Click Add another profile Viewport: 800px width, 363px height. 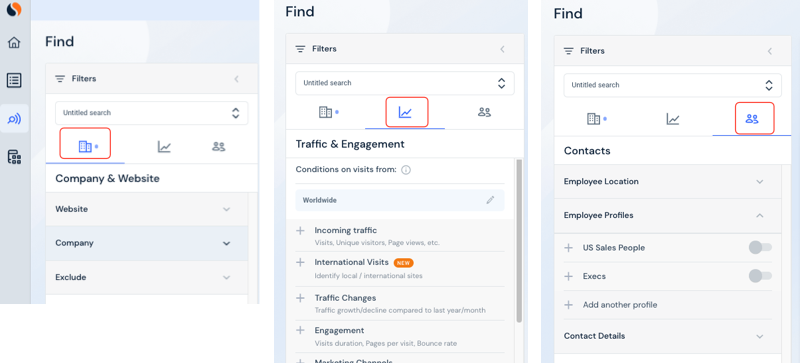[x=620, y=305]
